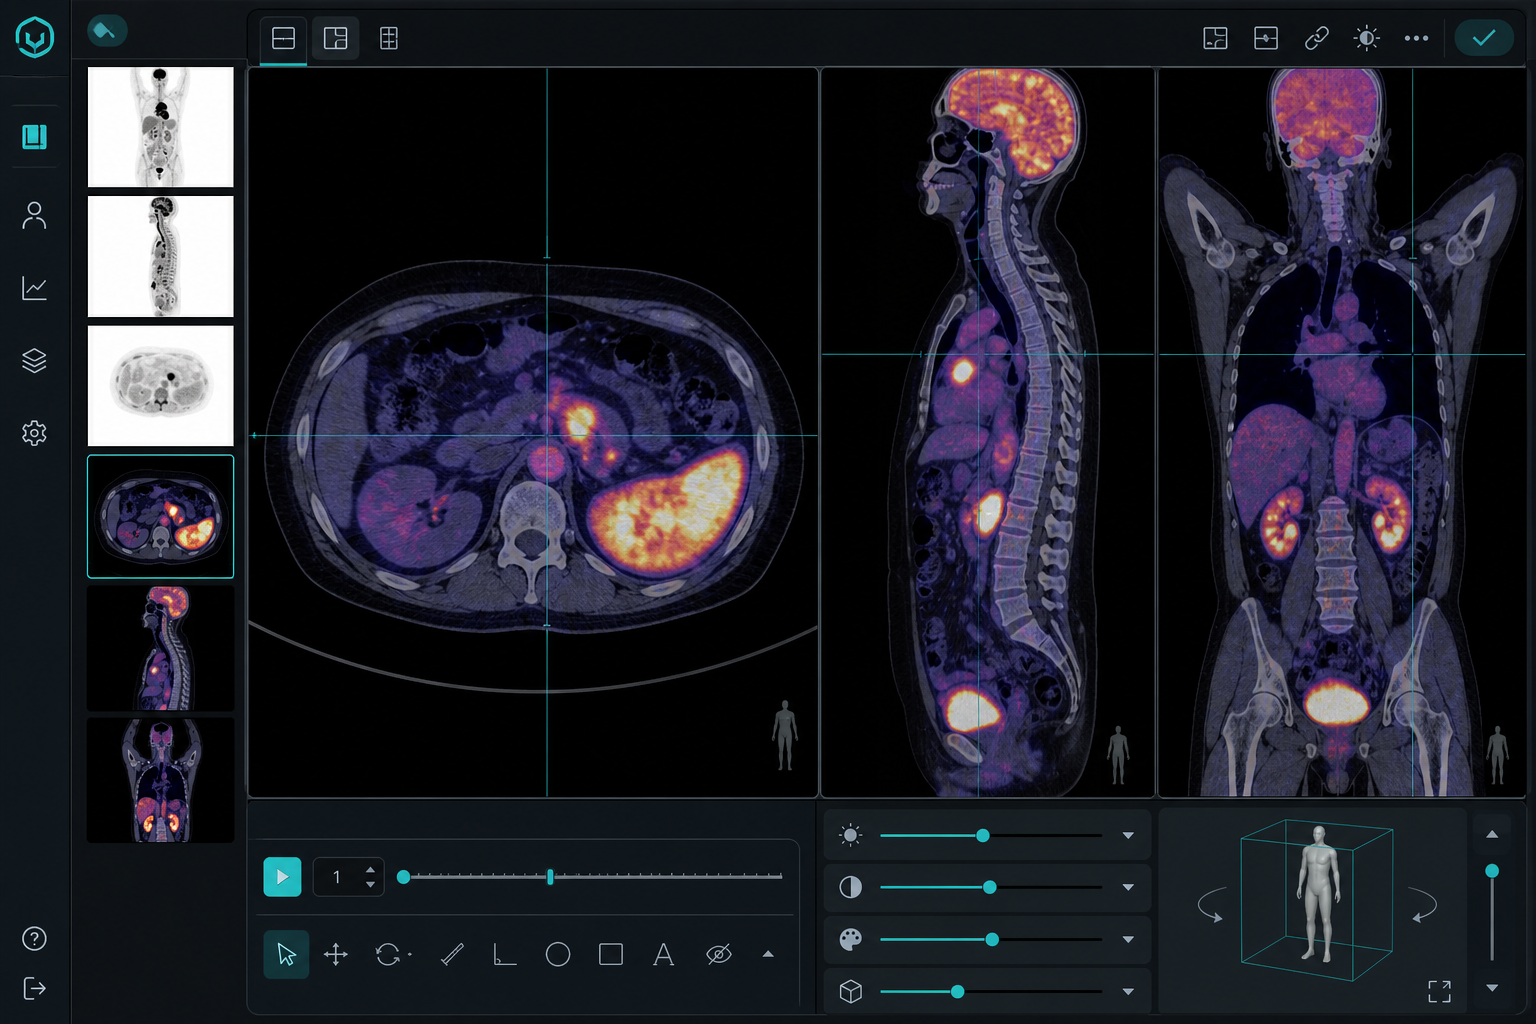
Task: Click the frame number field showing 1
Action: coord(338,877)
